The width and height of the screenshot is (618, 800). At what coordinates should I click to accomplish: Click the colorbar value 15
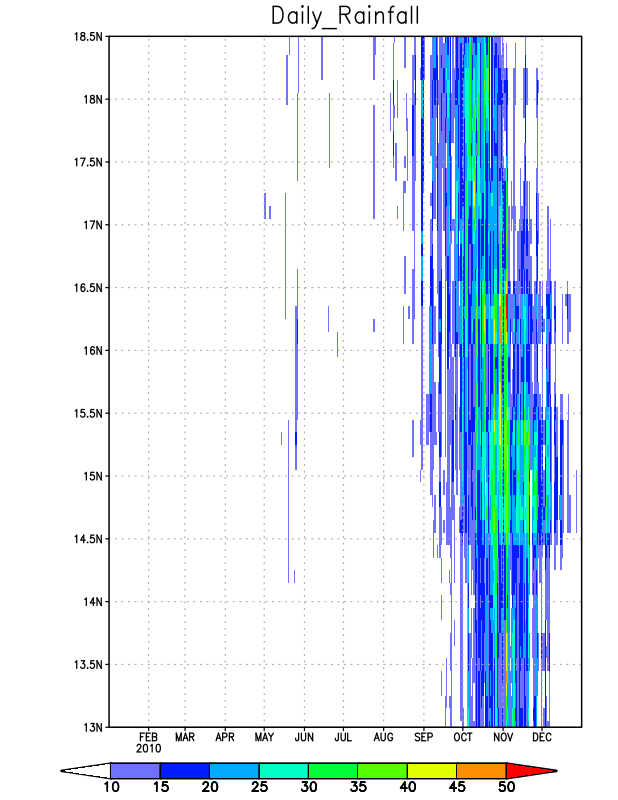(x=161, y=787)
